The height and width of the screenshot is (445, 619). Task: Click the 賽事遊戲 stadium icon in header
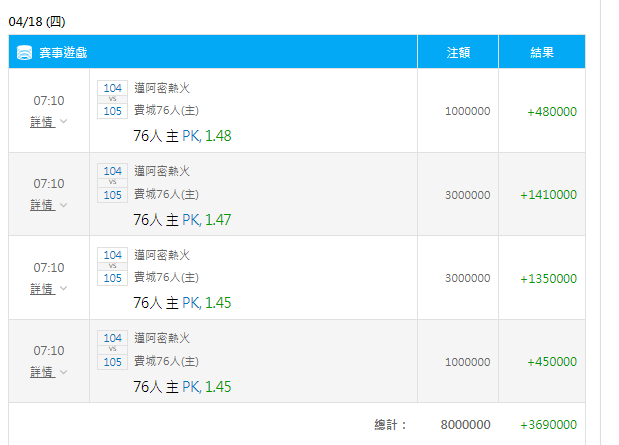pos(24,53)
